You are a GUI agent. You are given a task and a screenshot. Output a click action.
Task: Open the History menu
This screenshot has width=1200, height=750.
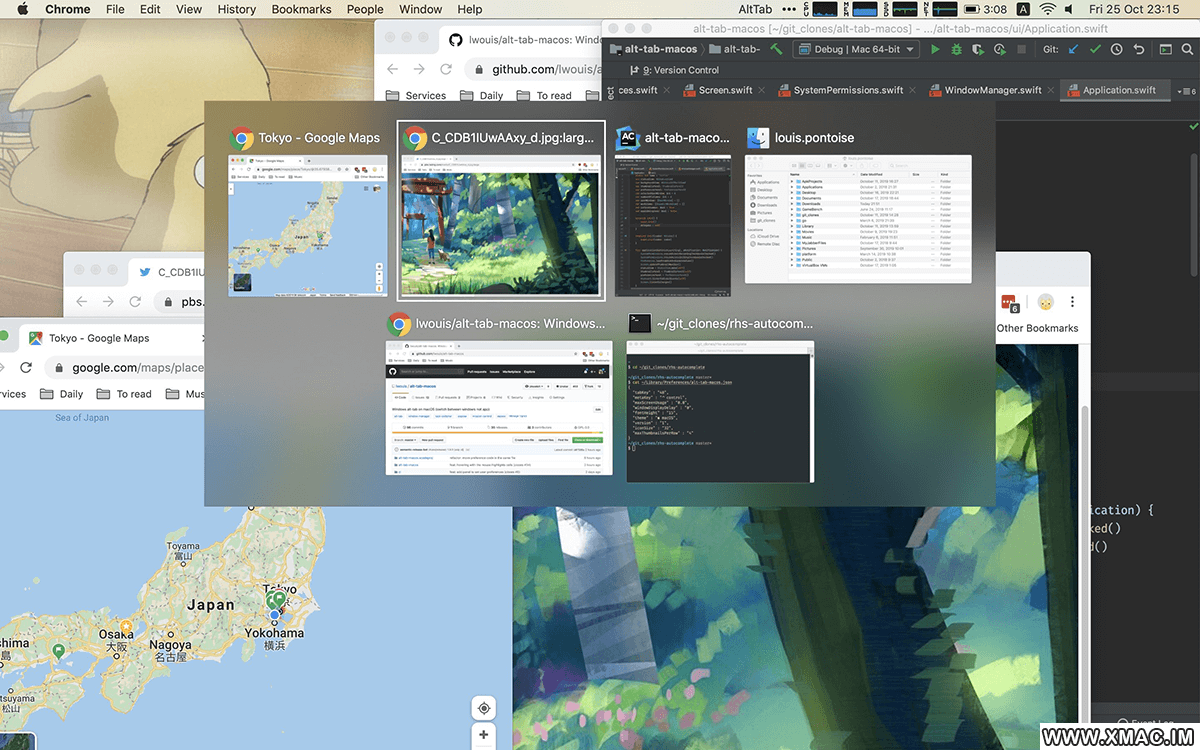point(236,9)
